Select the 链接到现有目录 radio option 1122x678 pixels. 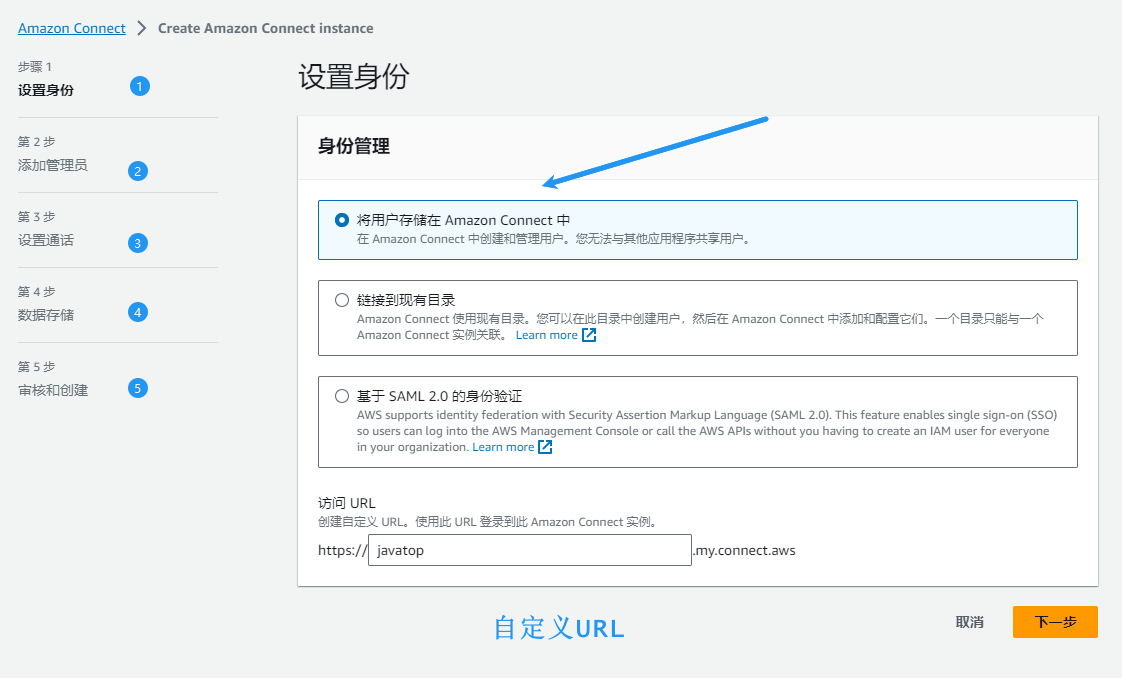tap(342, 300)
